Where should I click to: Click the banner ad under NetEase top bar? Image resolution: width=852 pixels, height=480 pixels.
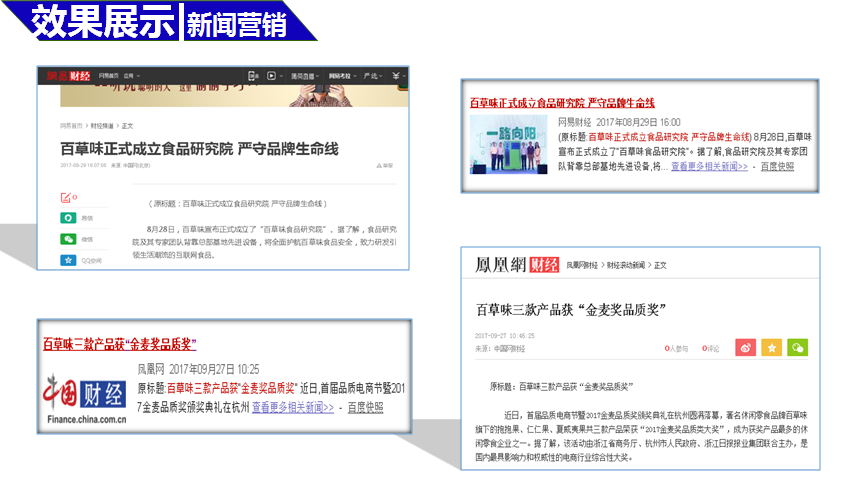pos(234,96)
